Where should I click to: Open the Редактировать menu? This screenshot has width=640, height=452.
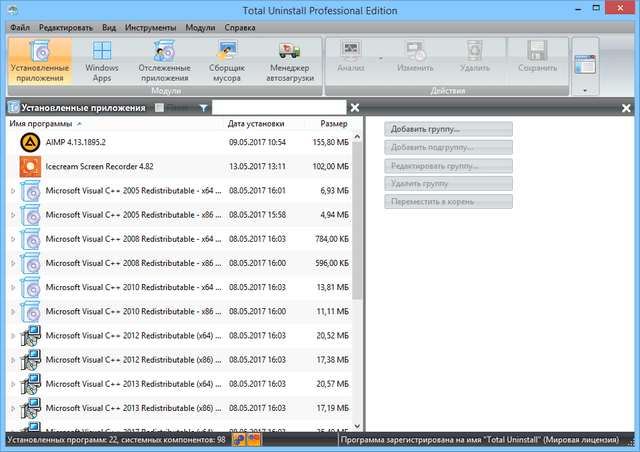click(x=66, y=27)
